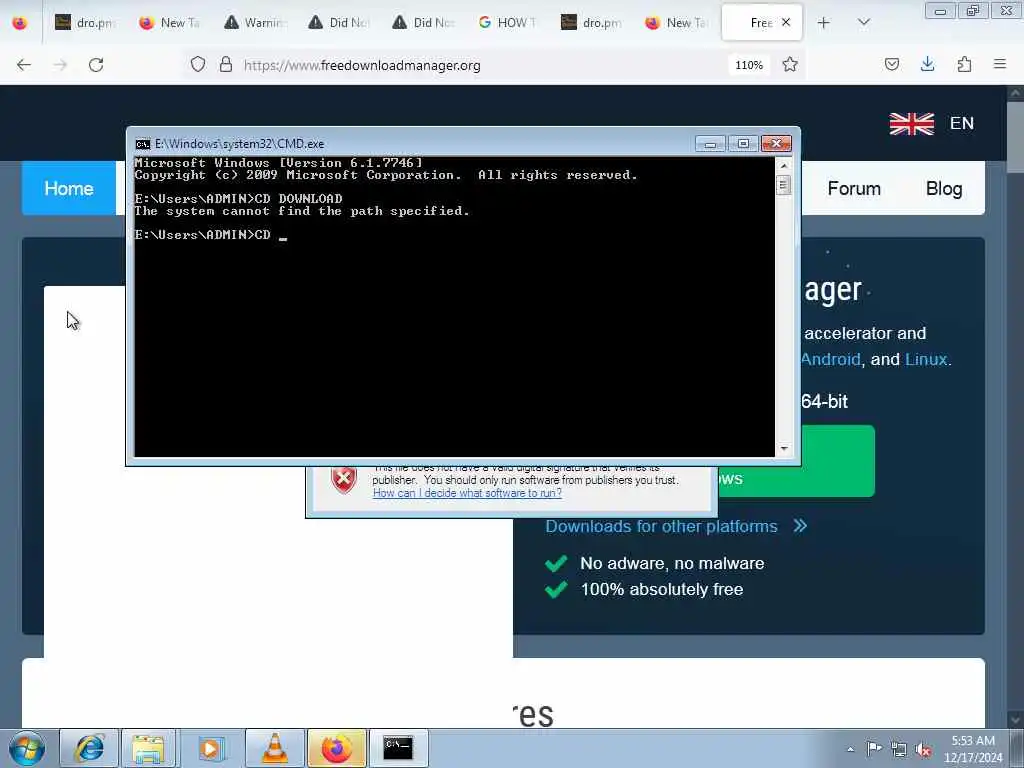This screenshot has height=768, width=1024.
Task: Open the extensions puzzle icon
Action: 964,64
